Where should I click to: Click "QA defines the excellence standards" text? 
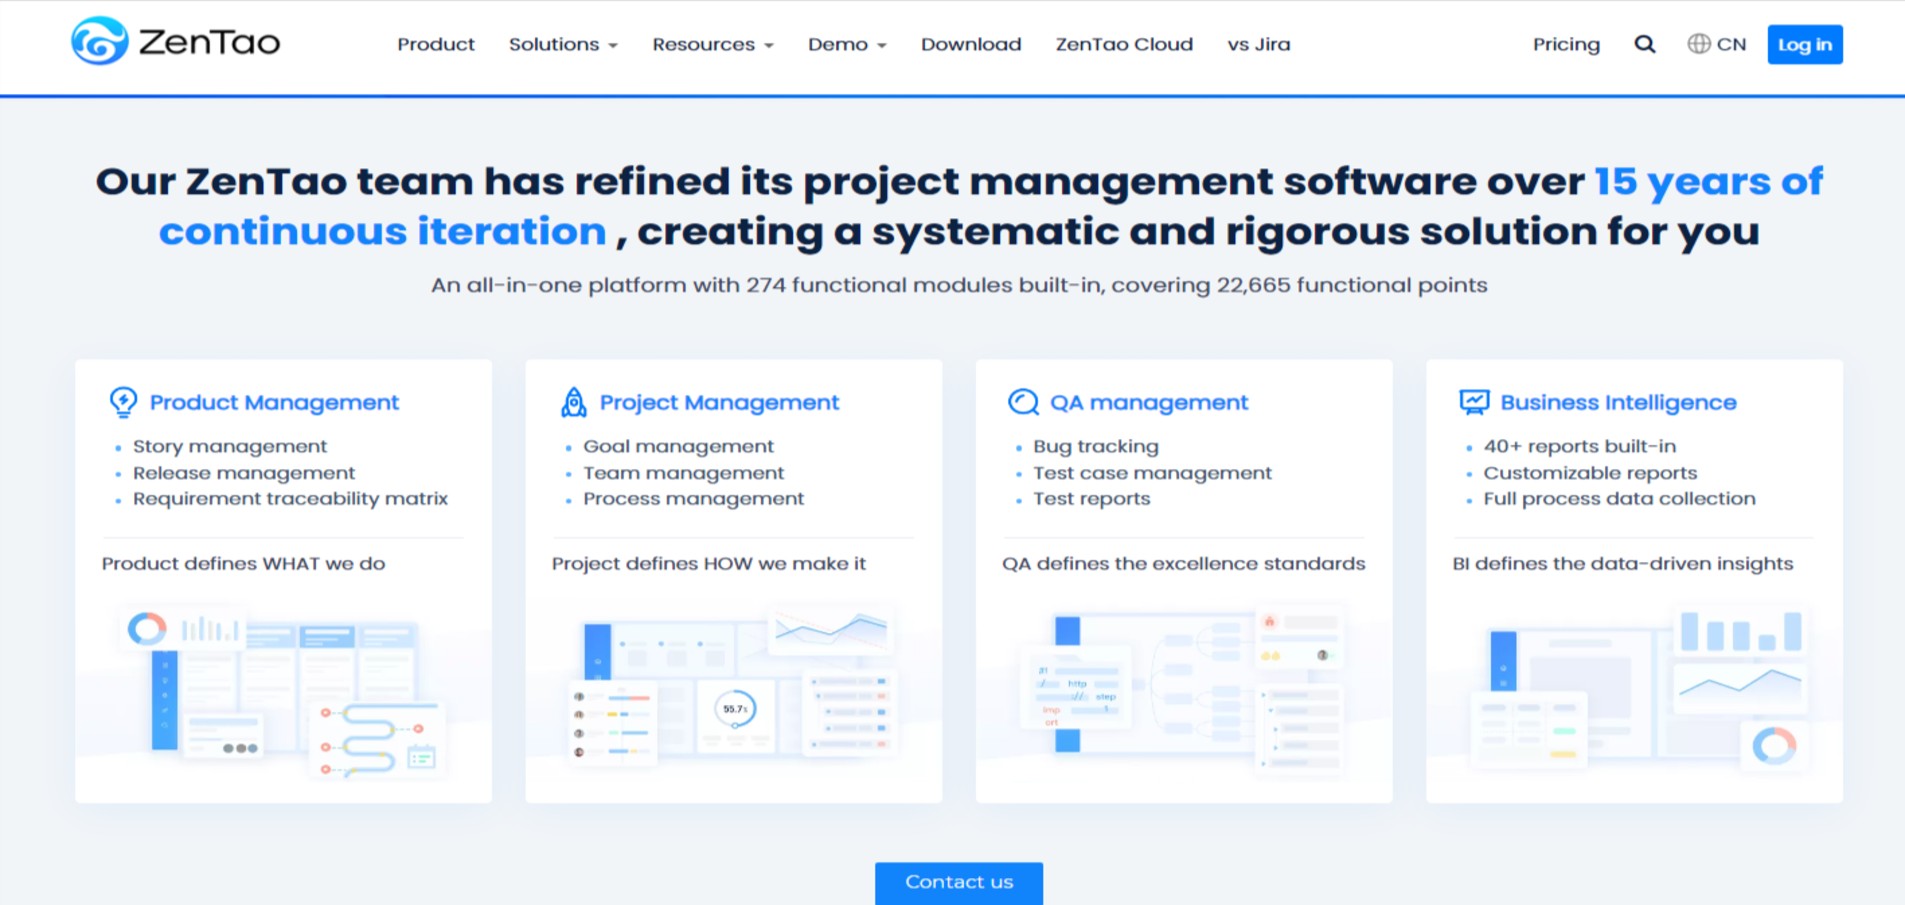1183,563
